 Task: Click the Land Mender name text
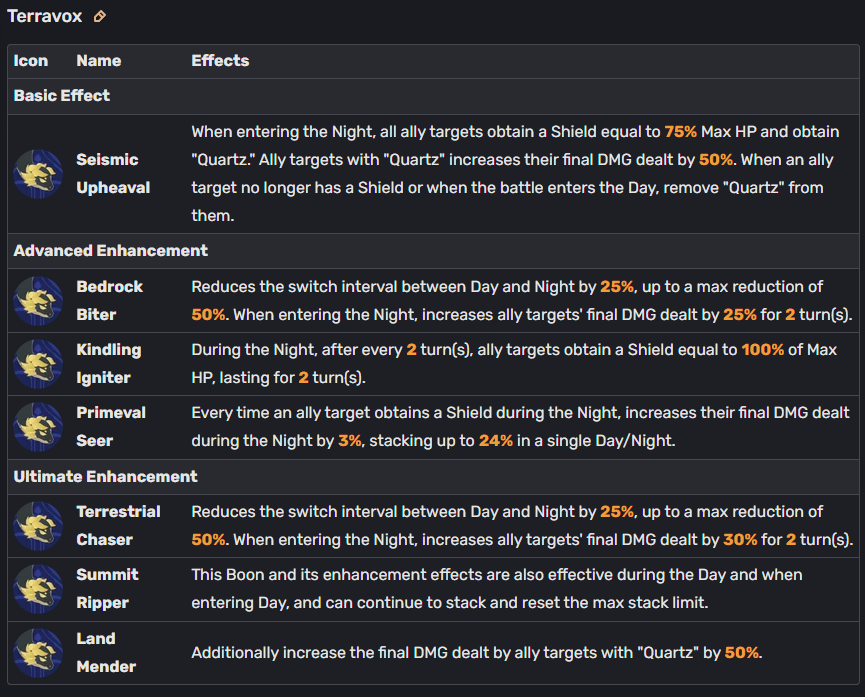(x=106, y=653)
